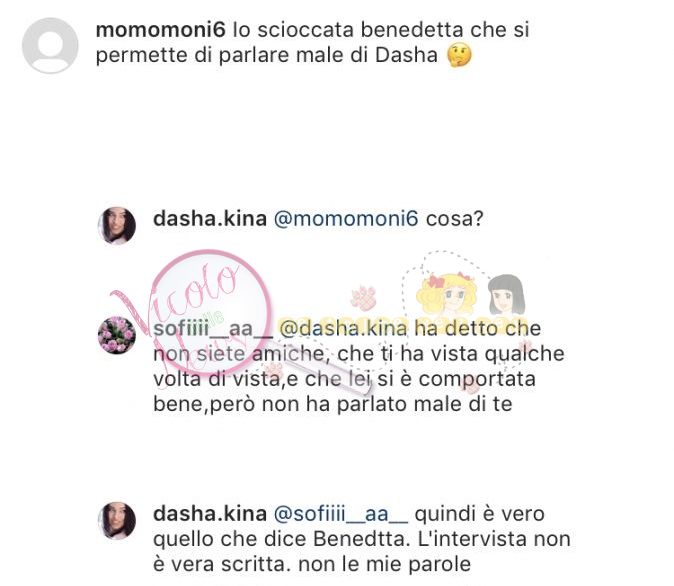The height and width of the screenshot is (586, 674).
Task: Open momomoni6's default gray profile avatar
Action: (x=50, y=45)
